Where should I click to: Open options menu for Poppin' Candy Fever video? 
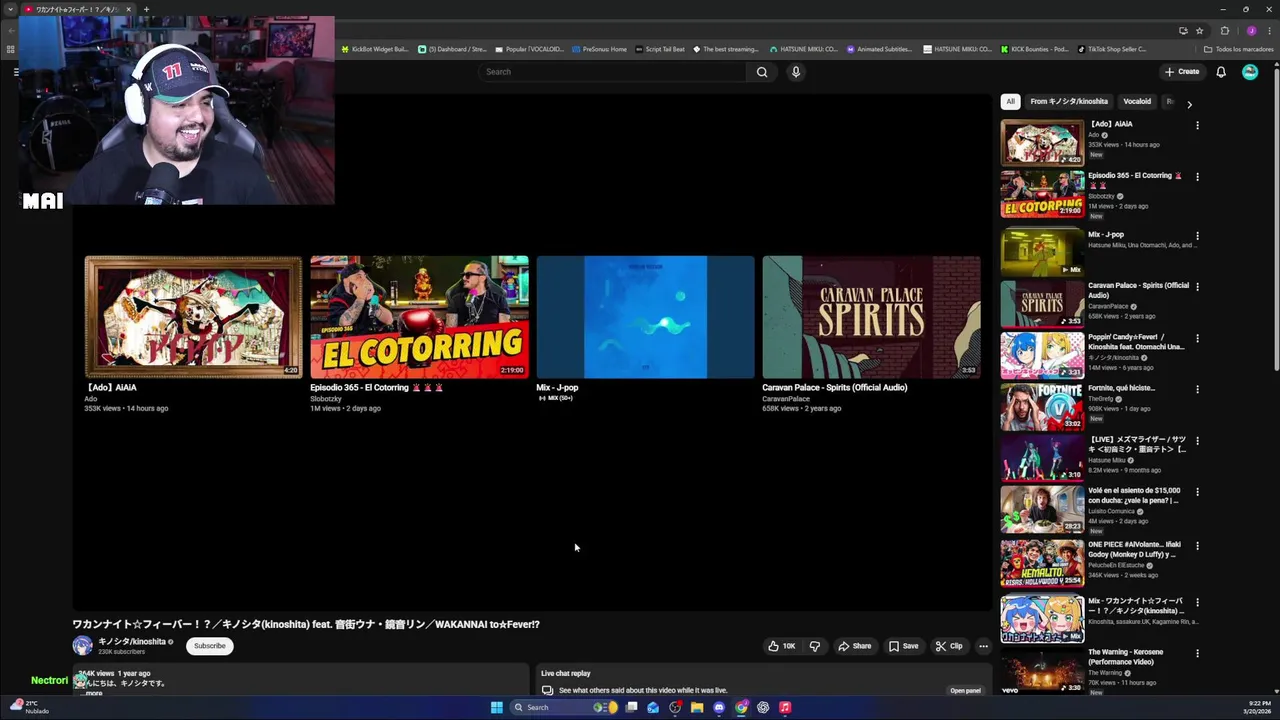point(1197,339)
